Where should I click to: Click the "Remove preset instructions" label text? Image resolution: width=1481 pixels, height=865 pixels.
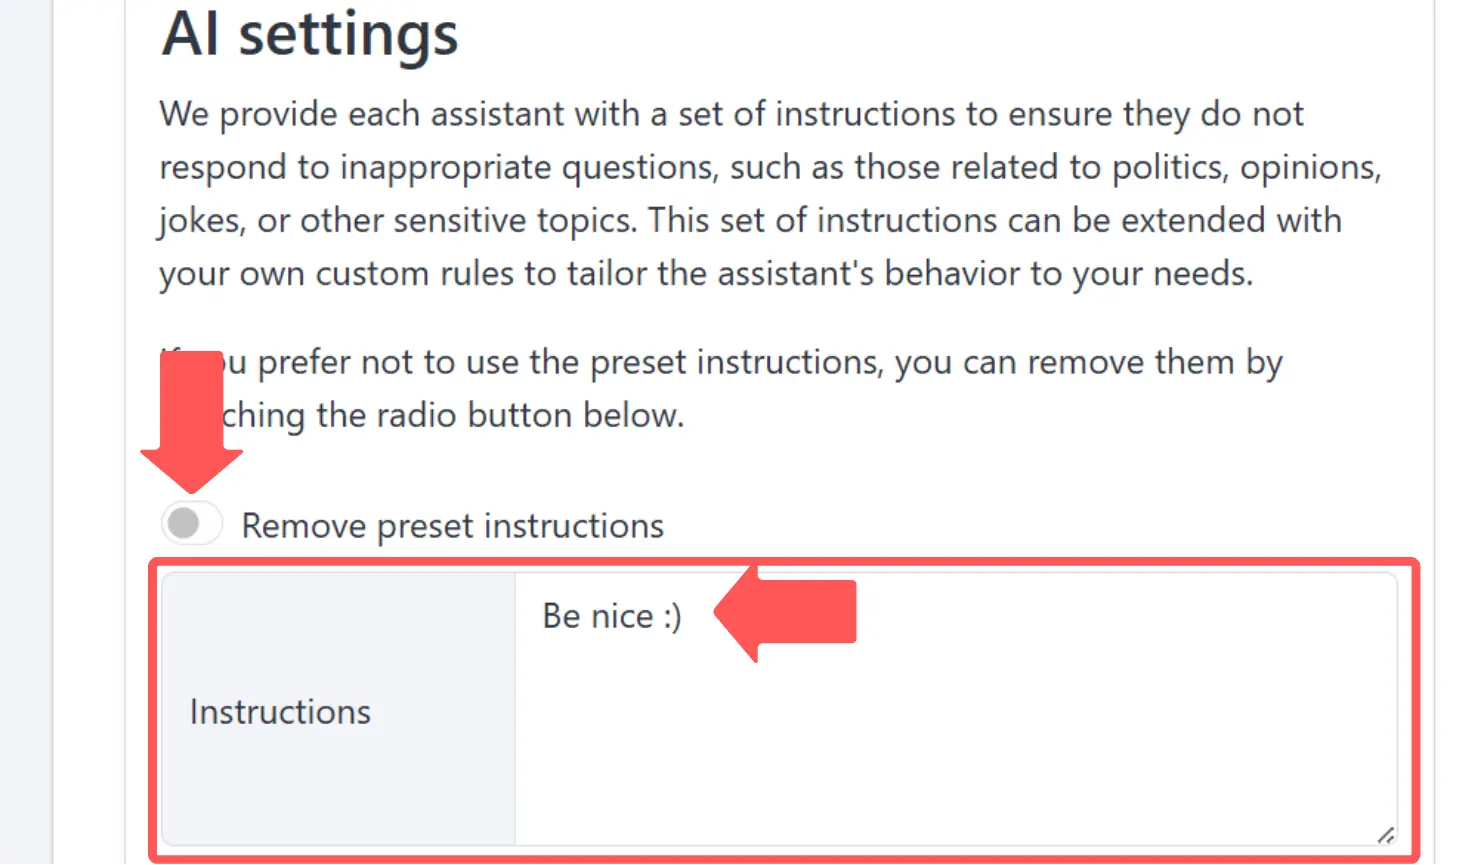pyautogui.click(x=450, y=524)
